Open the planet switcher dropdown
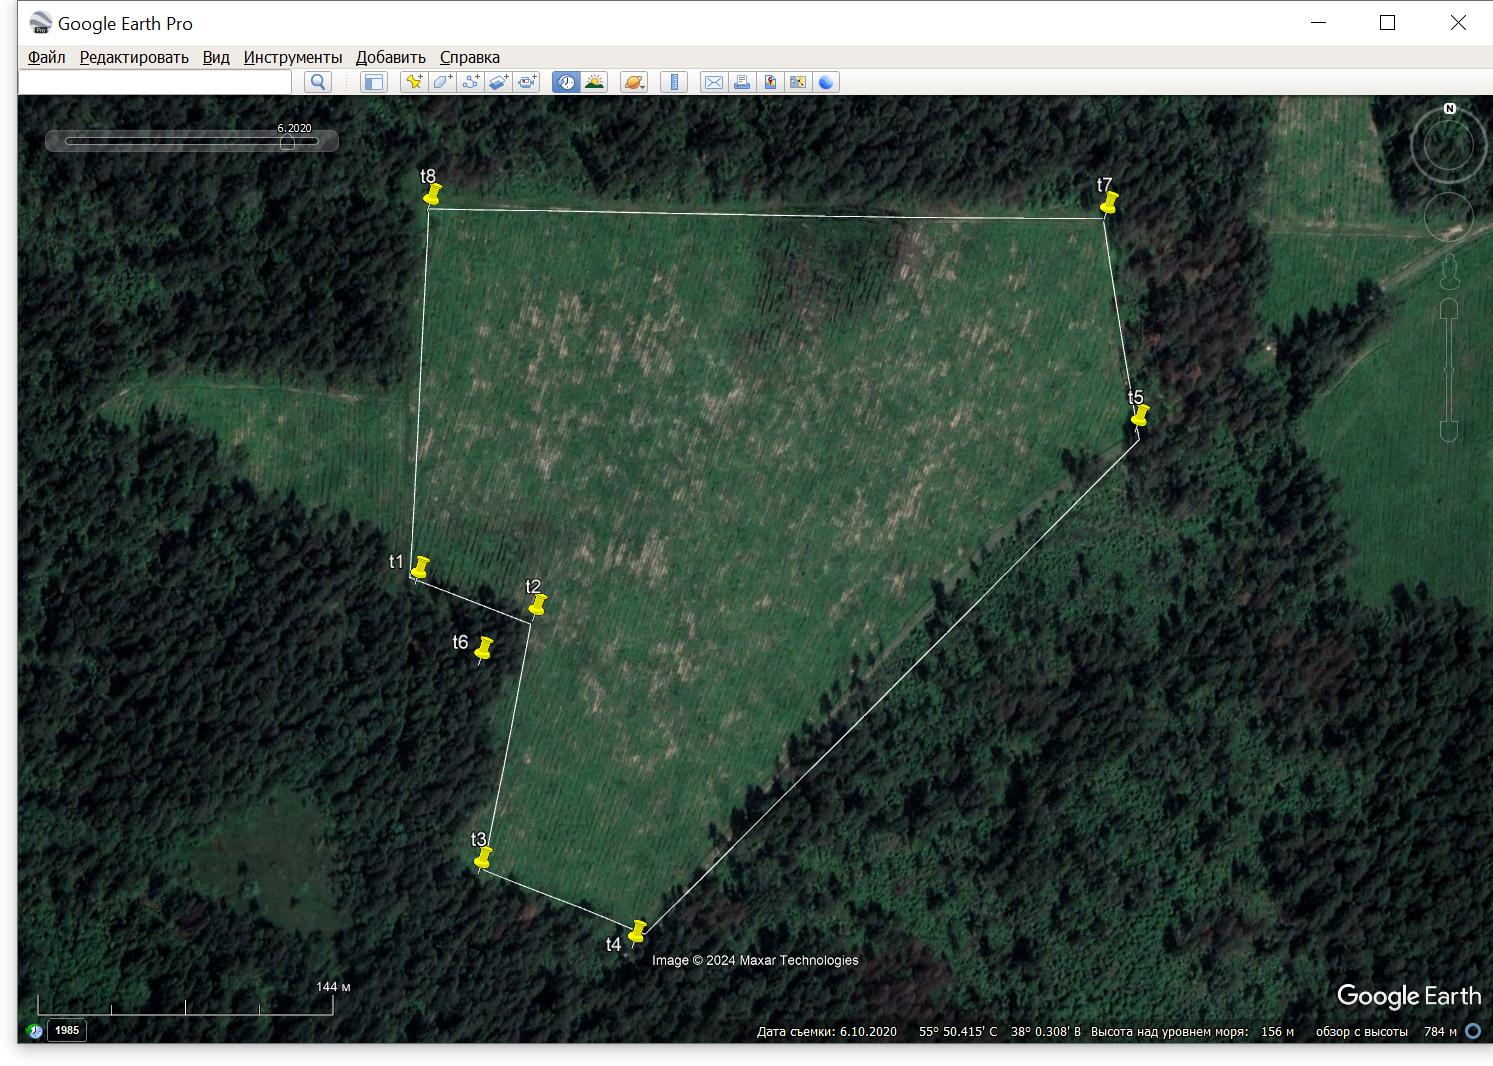 pyautogui.click(x=634, y=82)
